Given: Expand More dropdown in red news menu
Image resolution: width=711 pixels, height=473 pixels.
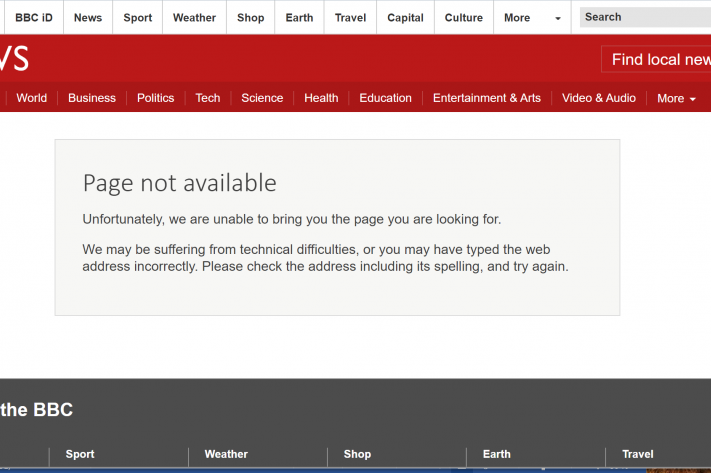Looking at the screenshot, I should [x=676, y=98].
